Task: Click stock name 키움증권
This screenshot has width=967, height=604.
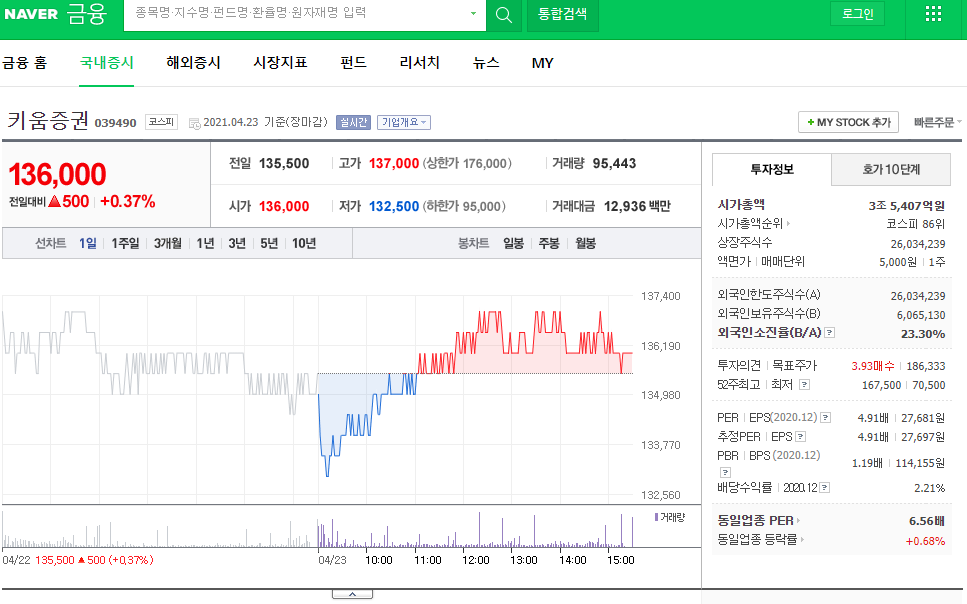Action: (x=48, y=120)
